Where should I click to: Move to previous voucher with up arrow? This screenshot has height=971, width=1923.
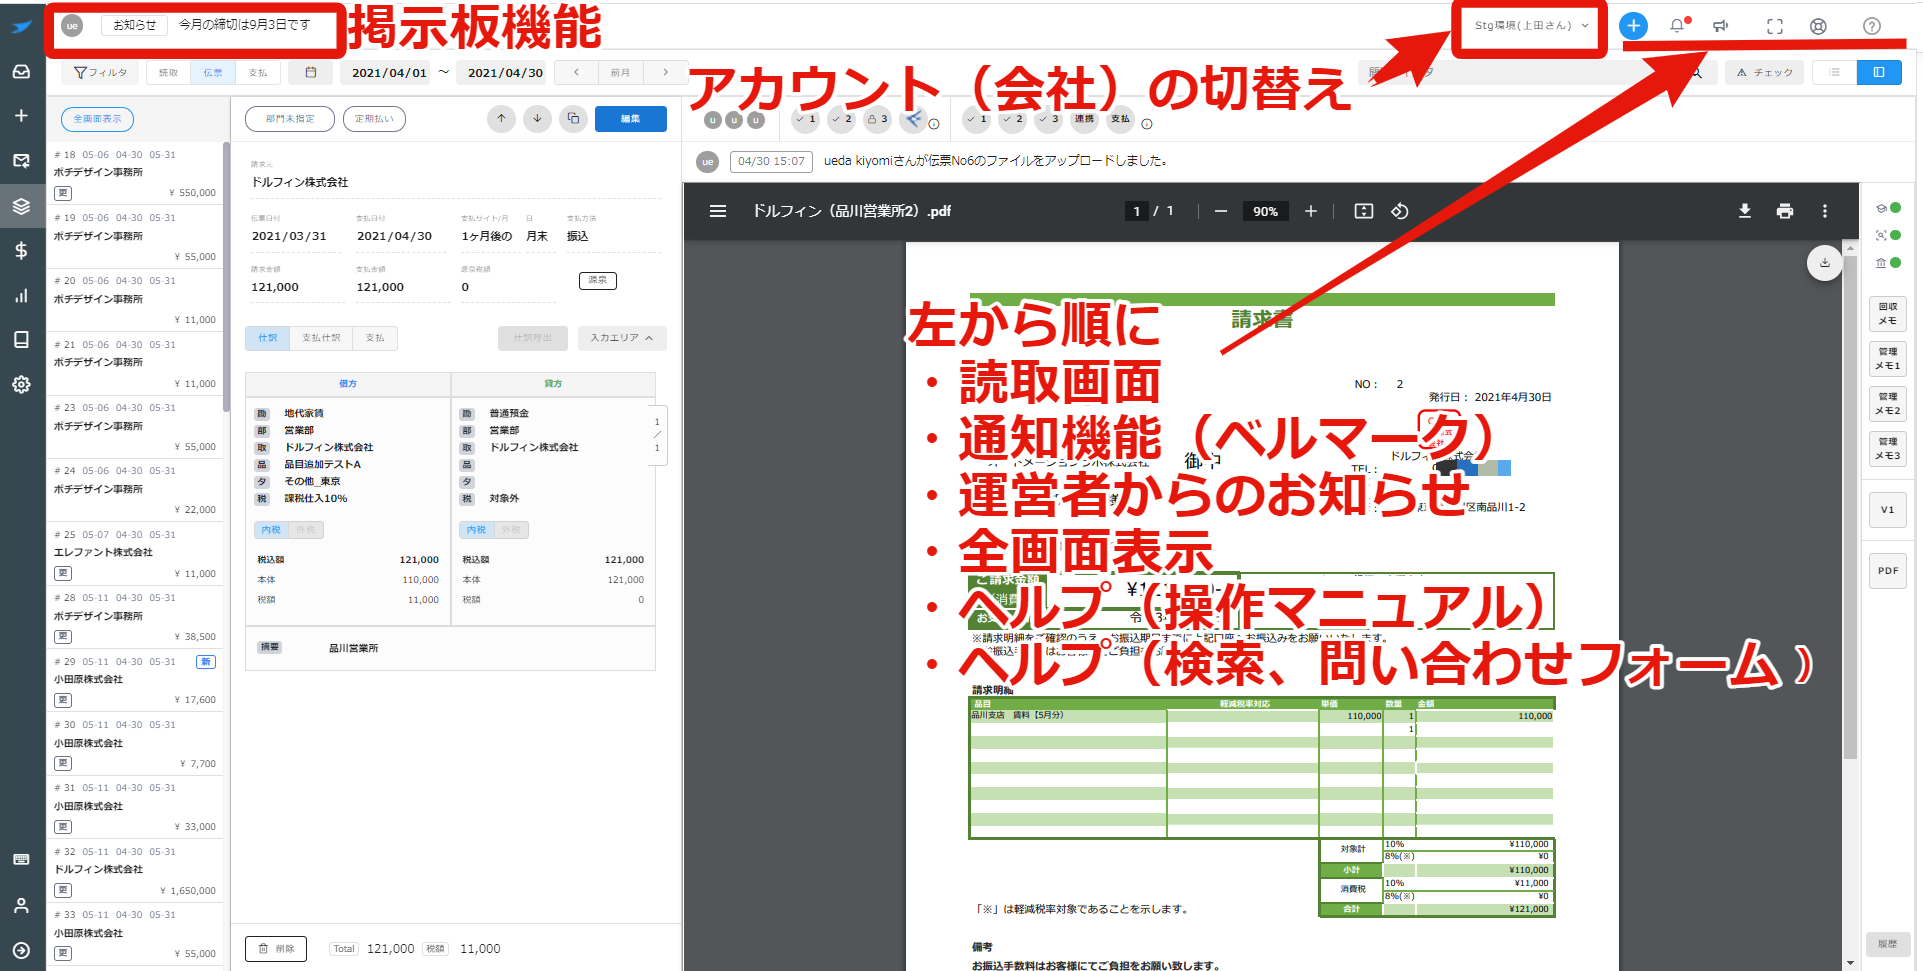tap(501, 118)
